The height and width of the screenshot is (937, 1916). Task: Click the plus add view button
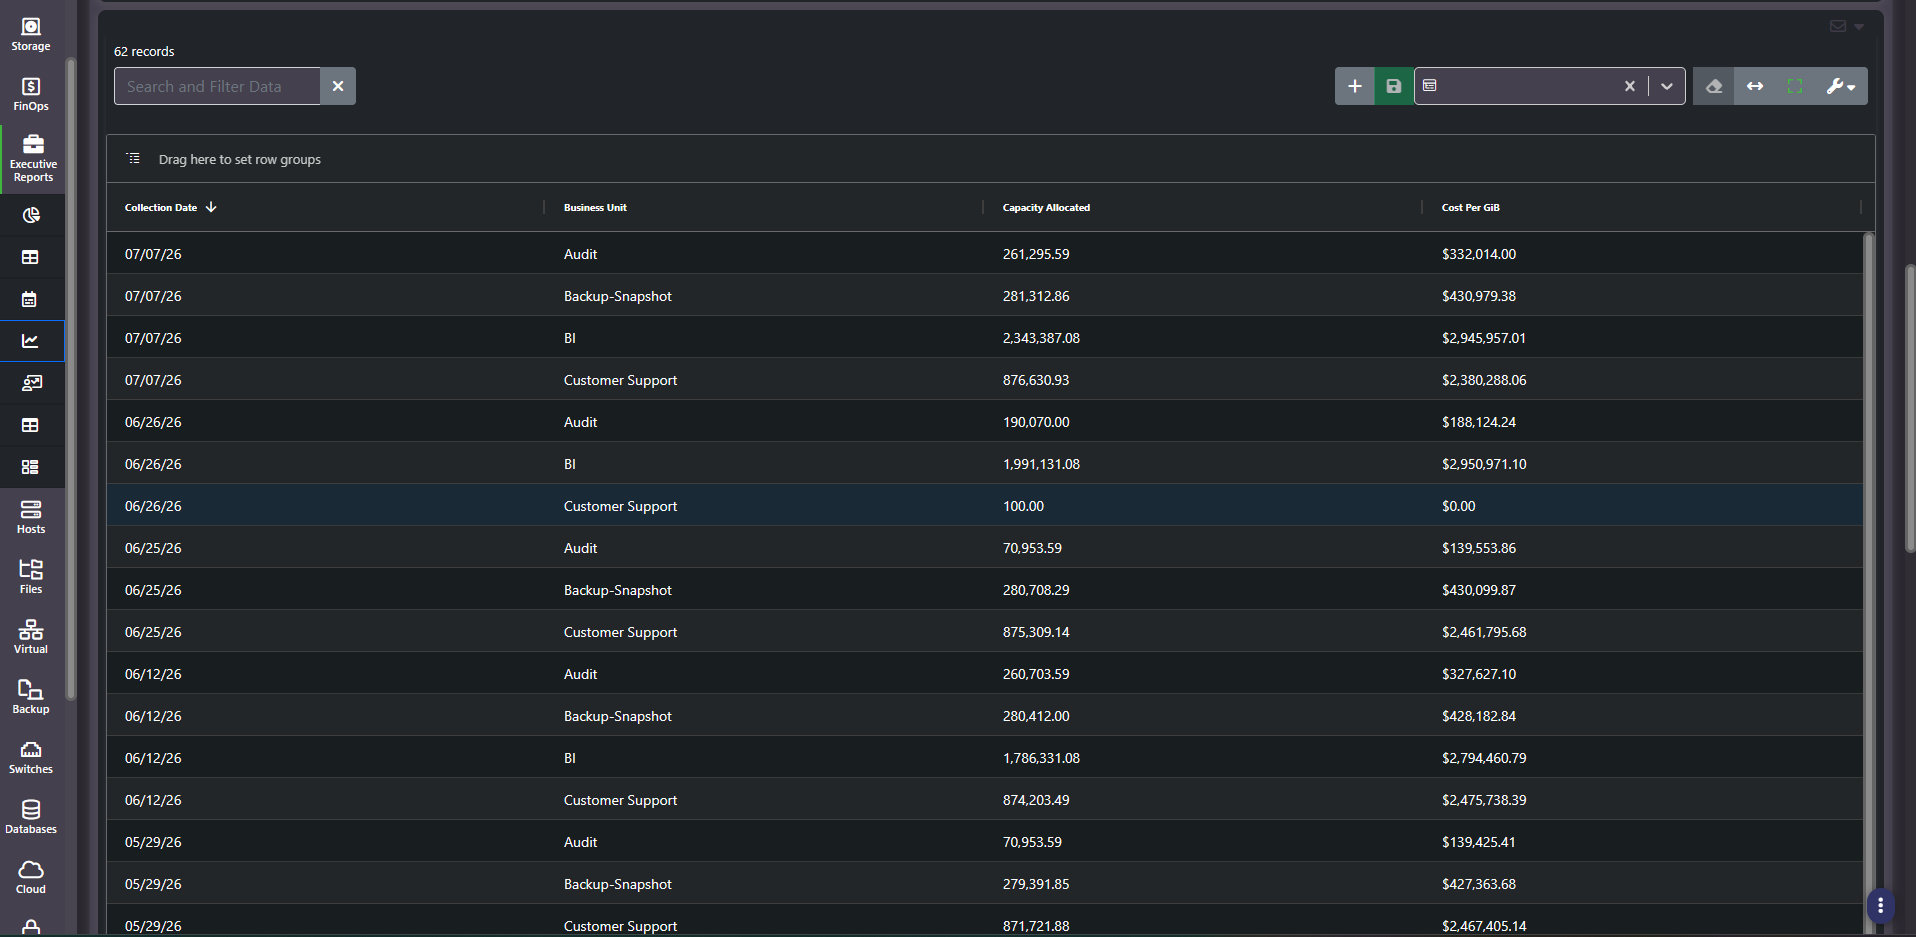[1354, 86]
